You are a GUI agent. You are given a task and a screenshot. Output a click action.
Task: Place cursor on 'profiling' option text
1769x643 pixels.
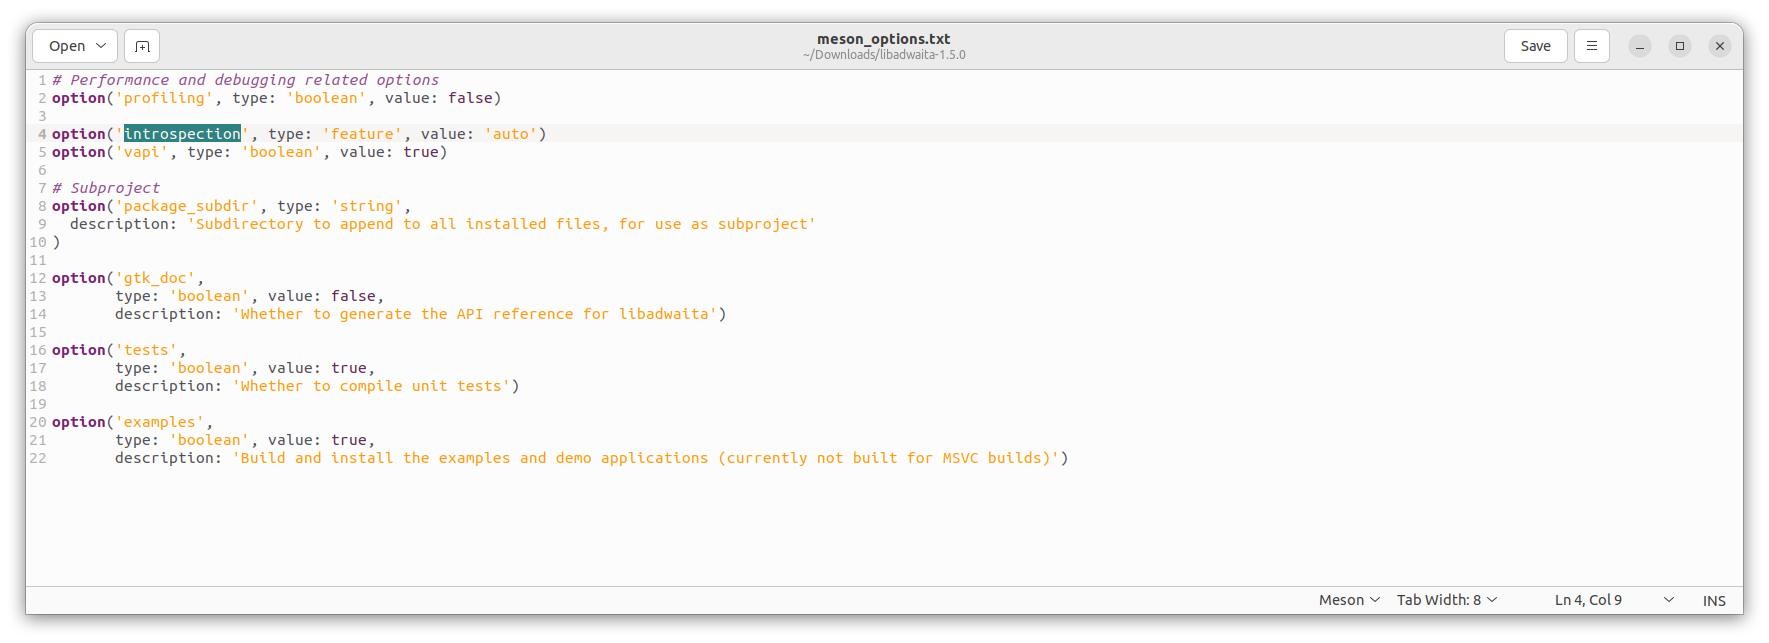click(165, 98)
